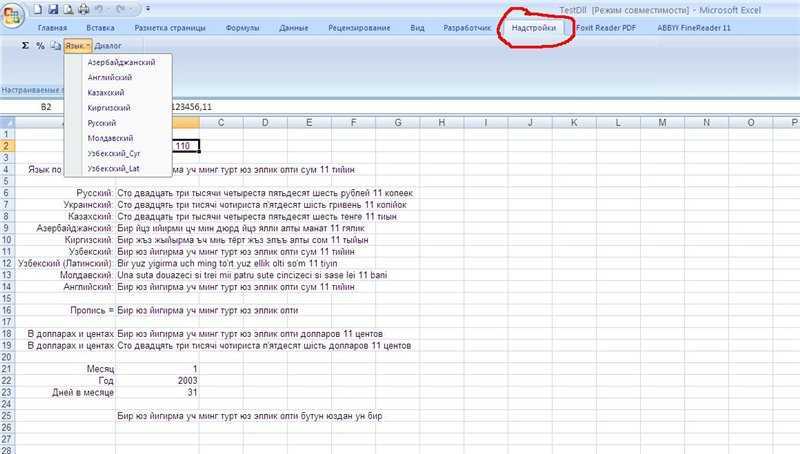Switch to the Вставка ribbon tab
The image size is (800, 454).
tap(100, 28)
